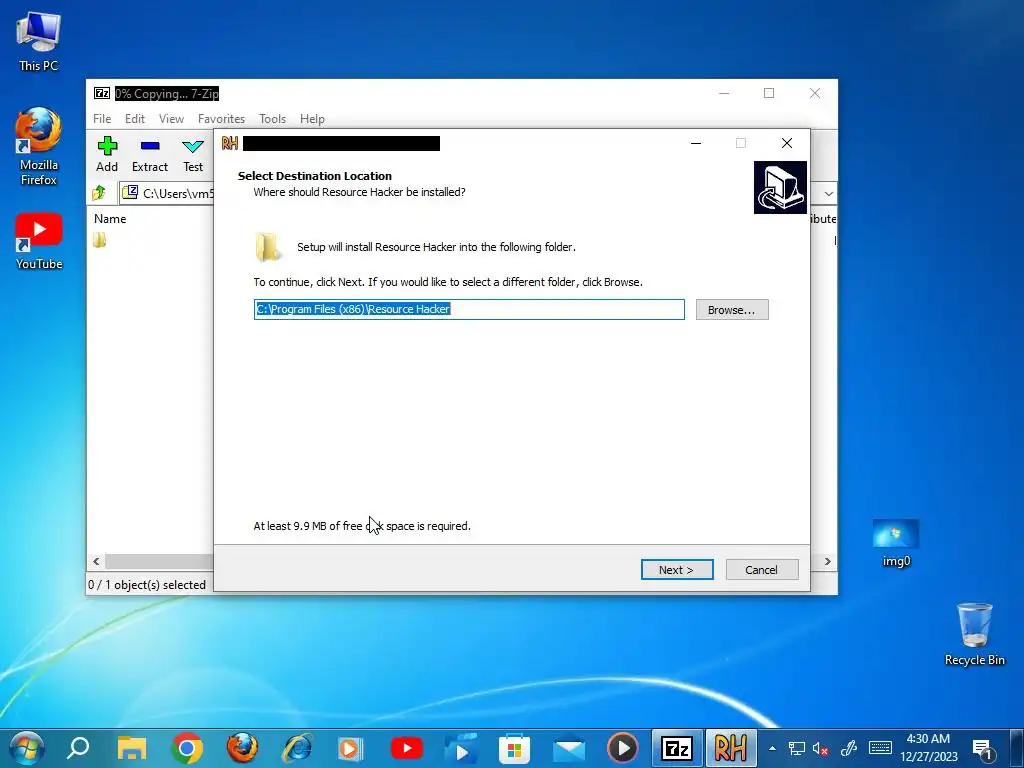Image resolution: width=1024 pixels, height=768 pixels.
Task: Open the Start menu
Action: 27,748
